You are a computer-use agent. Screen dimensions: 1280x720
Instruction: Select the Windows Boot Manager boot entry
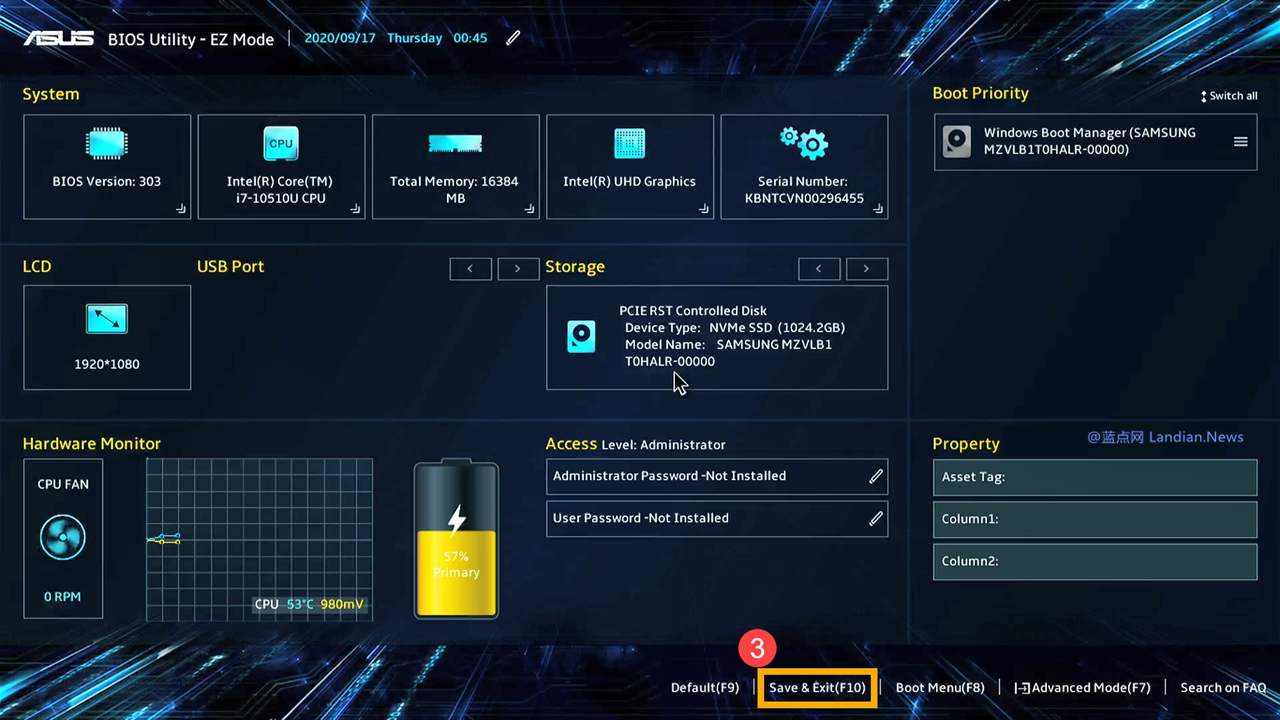coord(1095,141)
